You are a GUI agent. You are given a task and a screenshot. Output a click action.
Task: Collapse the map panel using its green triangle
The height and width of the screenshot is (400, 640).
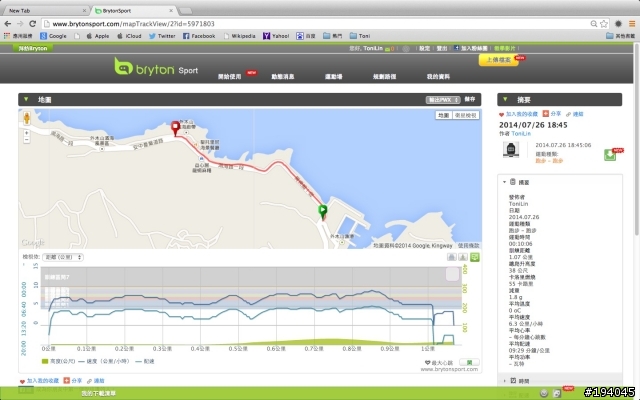click(x=26, y=99)
